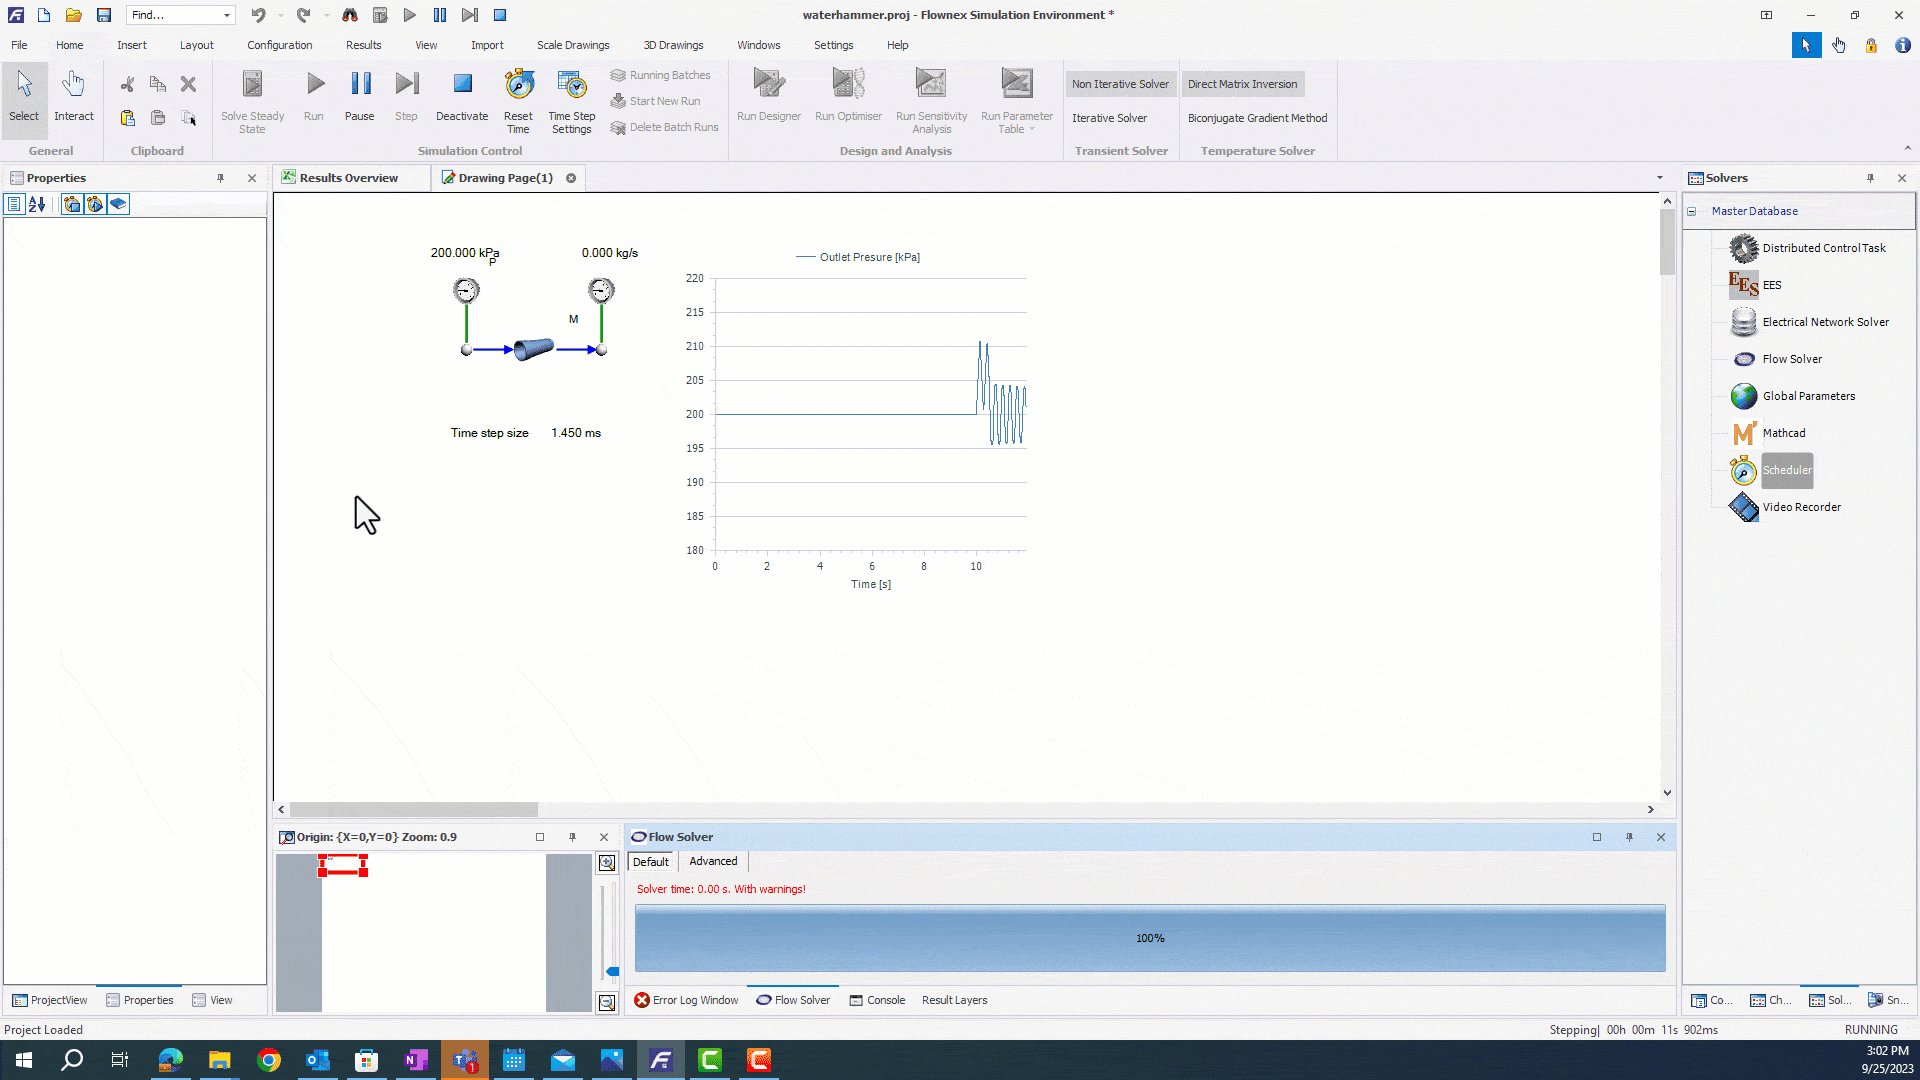
Task: Click the Cut scissors icon
Action: (x=127, y=84)
